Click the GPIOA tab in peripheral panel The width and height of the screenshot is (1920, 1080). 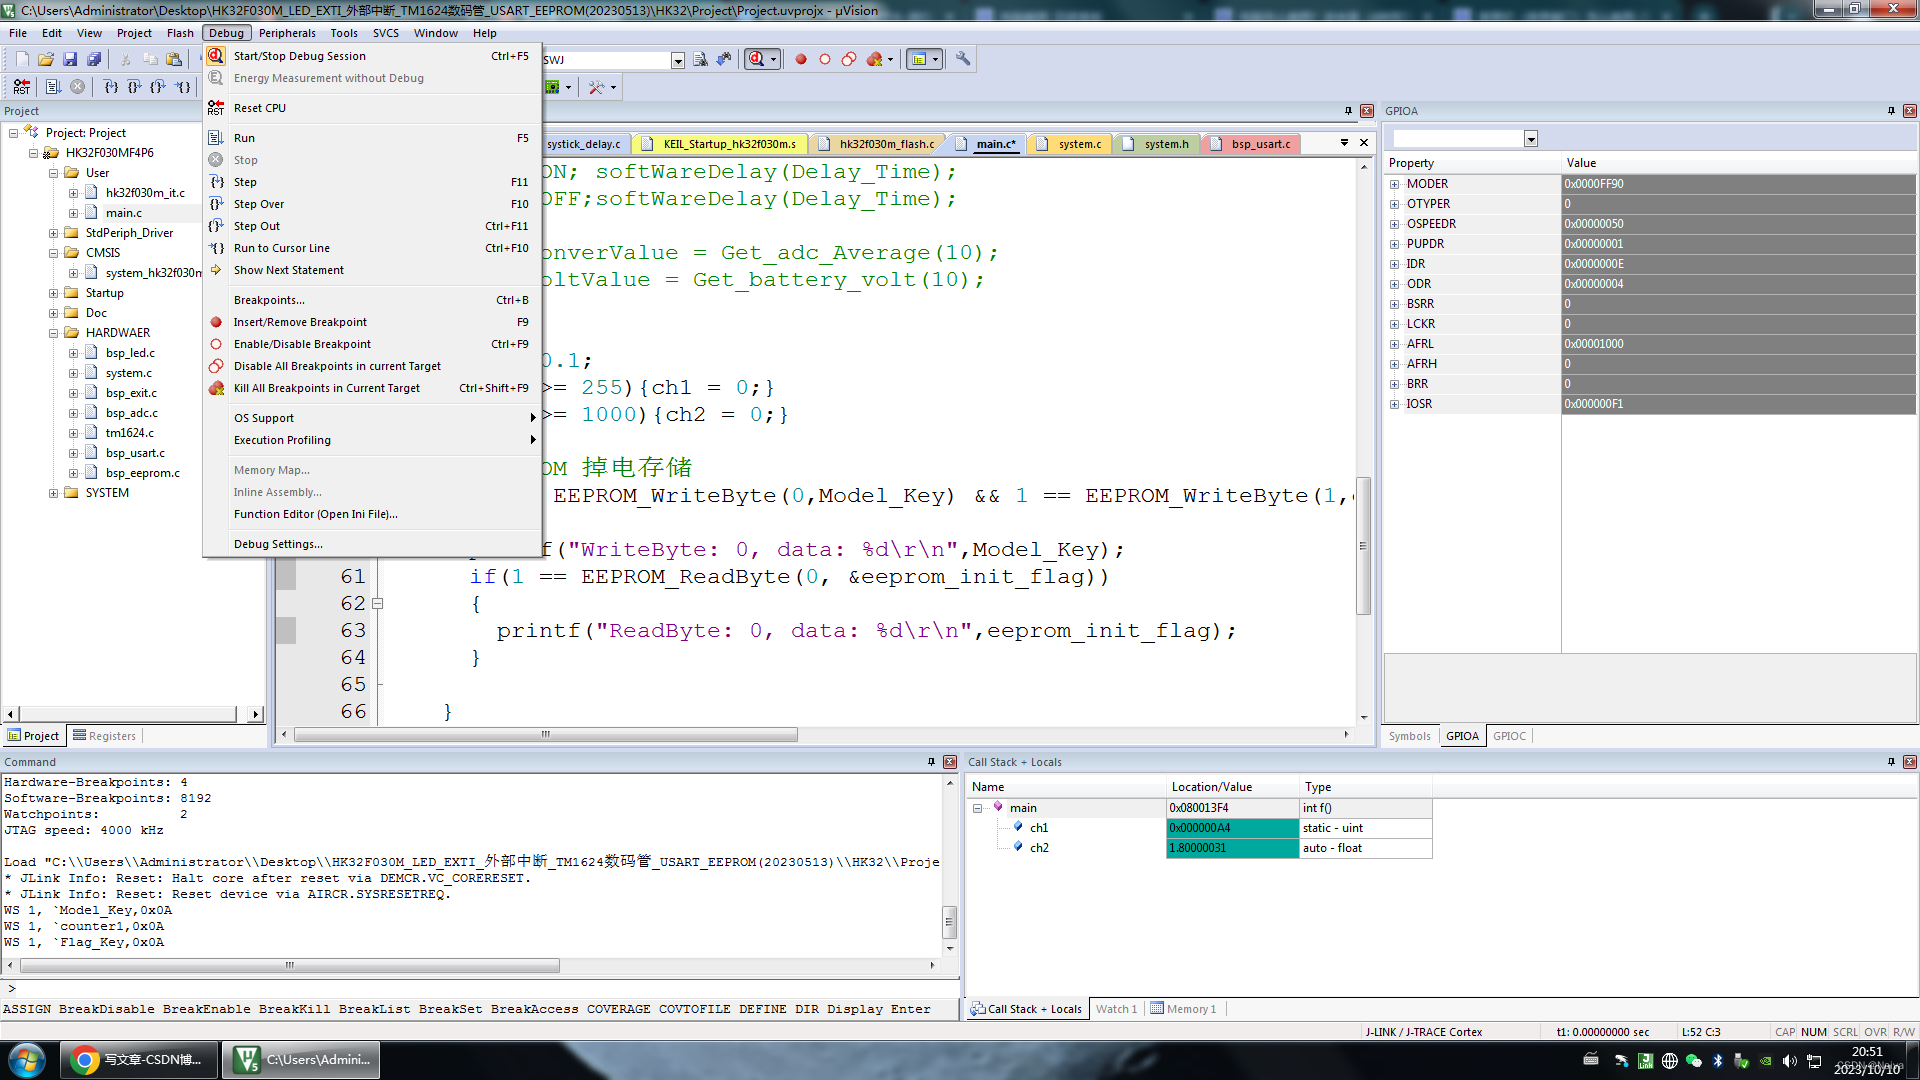[x=1461, y=736]
